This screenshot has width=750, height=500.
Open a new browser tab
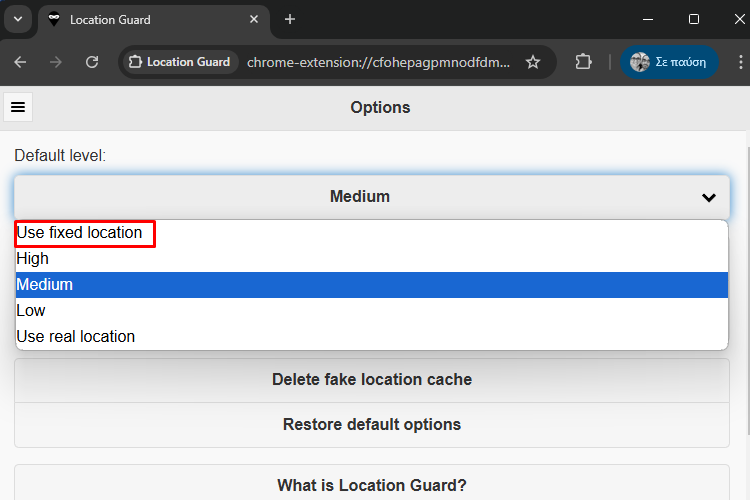point(290,19)
